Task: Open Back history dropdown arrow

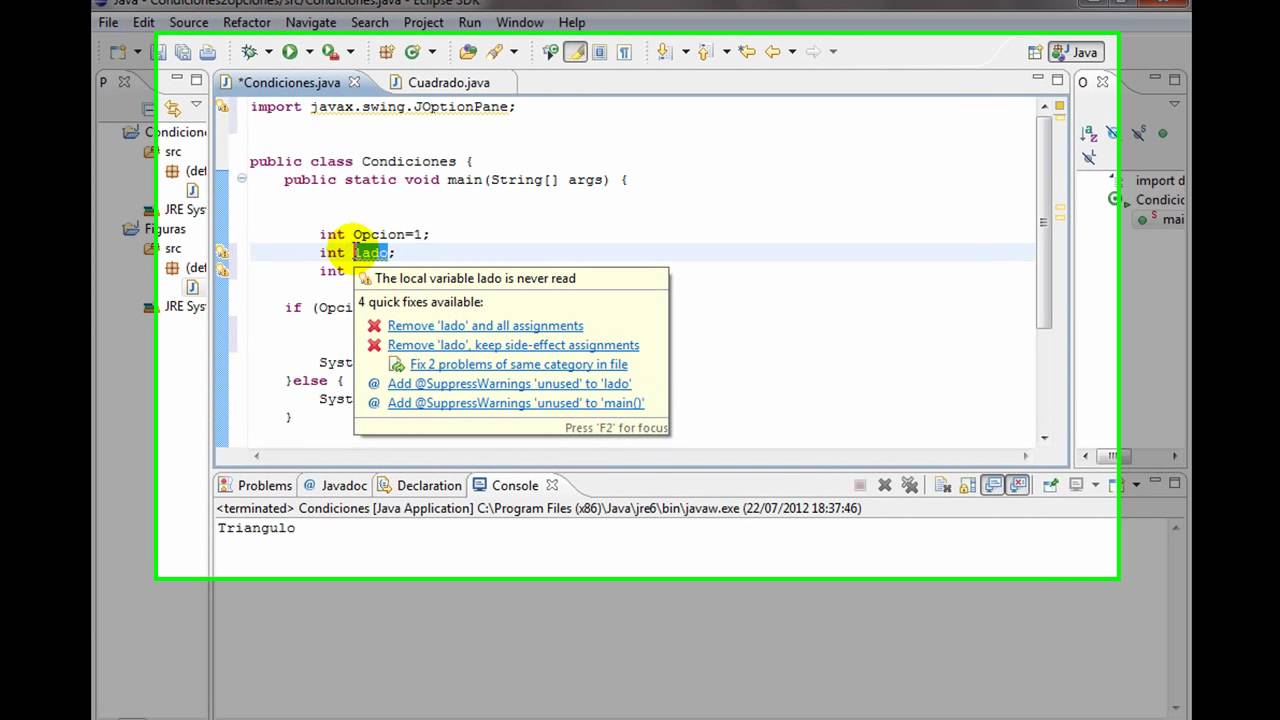Action: 792,52
